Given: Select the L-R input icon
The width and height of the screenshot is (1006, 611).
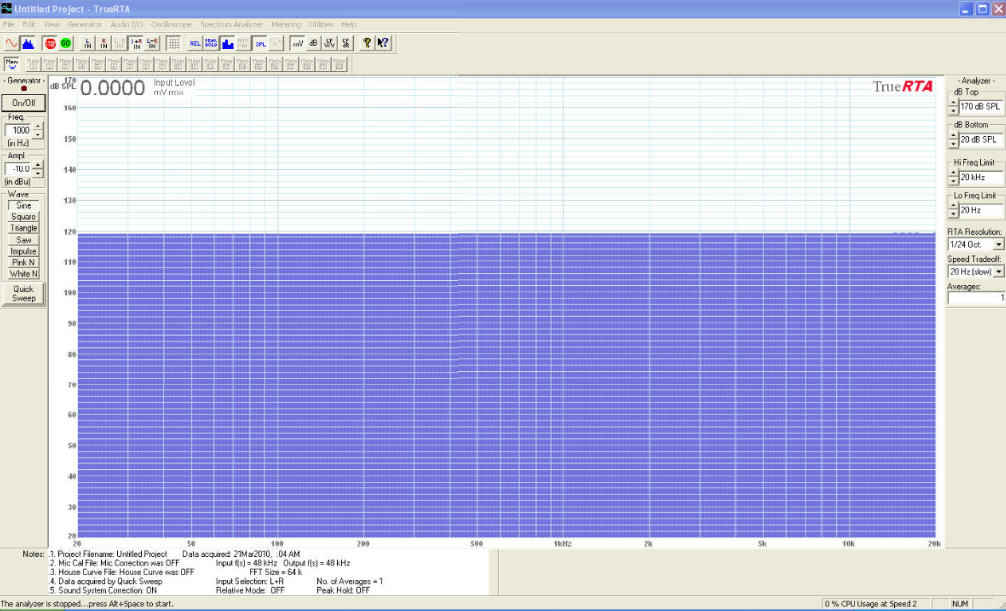Looking at the screenshot, I should (151, 44).
